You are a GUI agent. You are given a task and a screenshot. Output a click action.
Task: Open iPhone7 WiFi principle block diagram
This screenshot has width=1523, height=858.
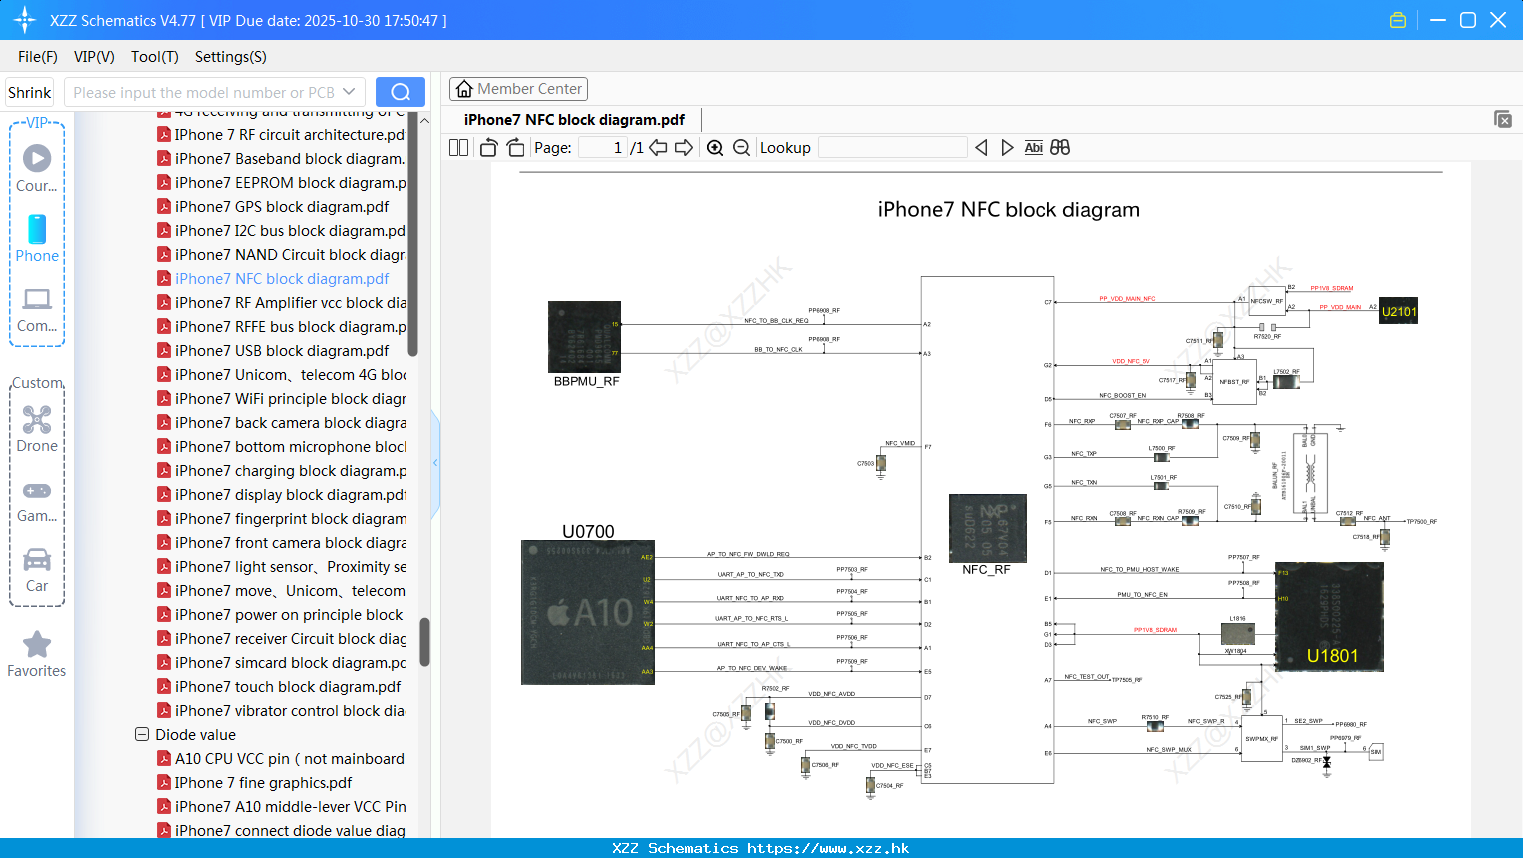[x=281, y=399]
